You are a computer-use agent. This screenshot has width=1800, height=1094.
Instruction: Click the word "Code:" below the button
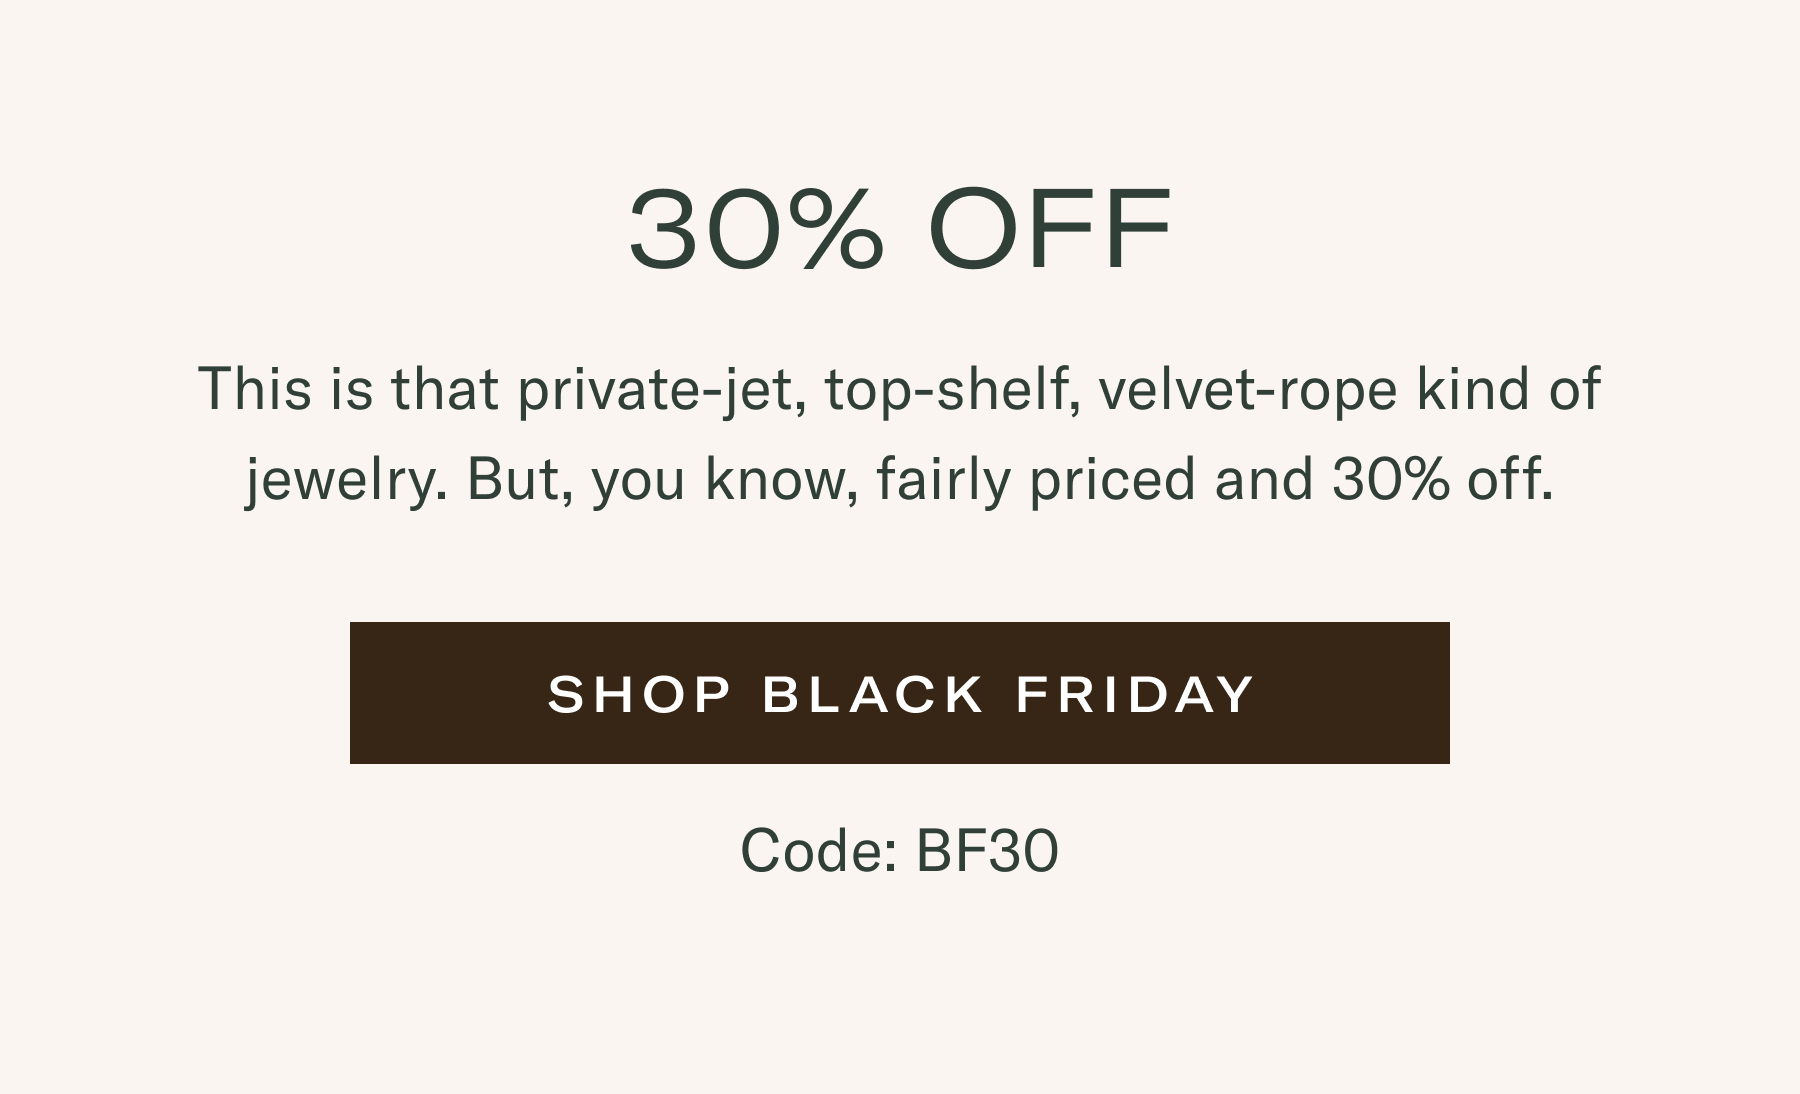pyautogui.click(x=818, y=851)
